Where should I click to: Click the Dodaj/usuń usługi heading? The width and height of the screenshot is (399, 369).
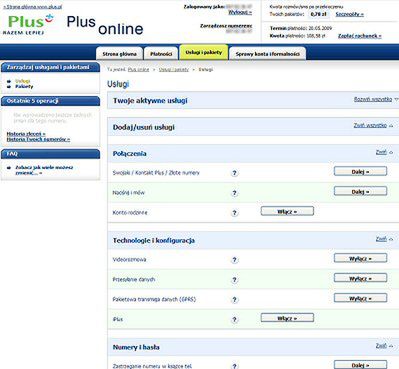tap(144, 127)
